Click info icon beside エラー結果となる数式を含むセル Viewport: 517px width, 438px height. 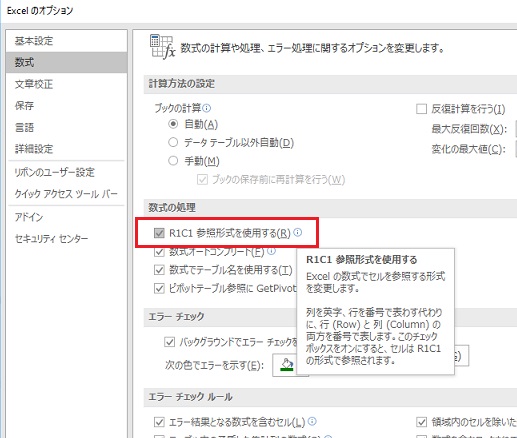pyautogui.click(x=312, y=422)
